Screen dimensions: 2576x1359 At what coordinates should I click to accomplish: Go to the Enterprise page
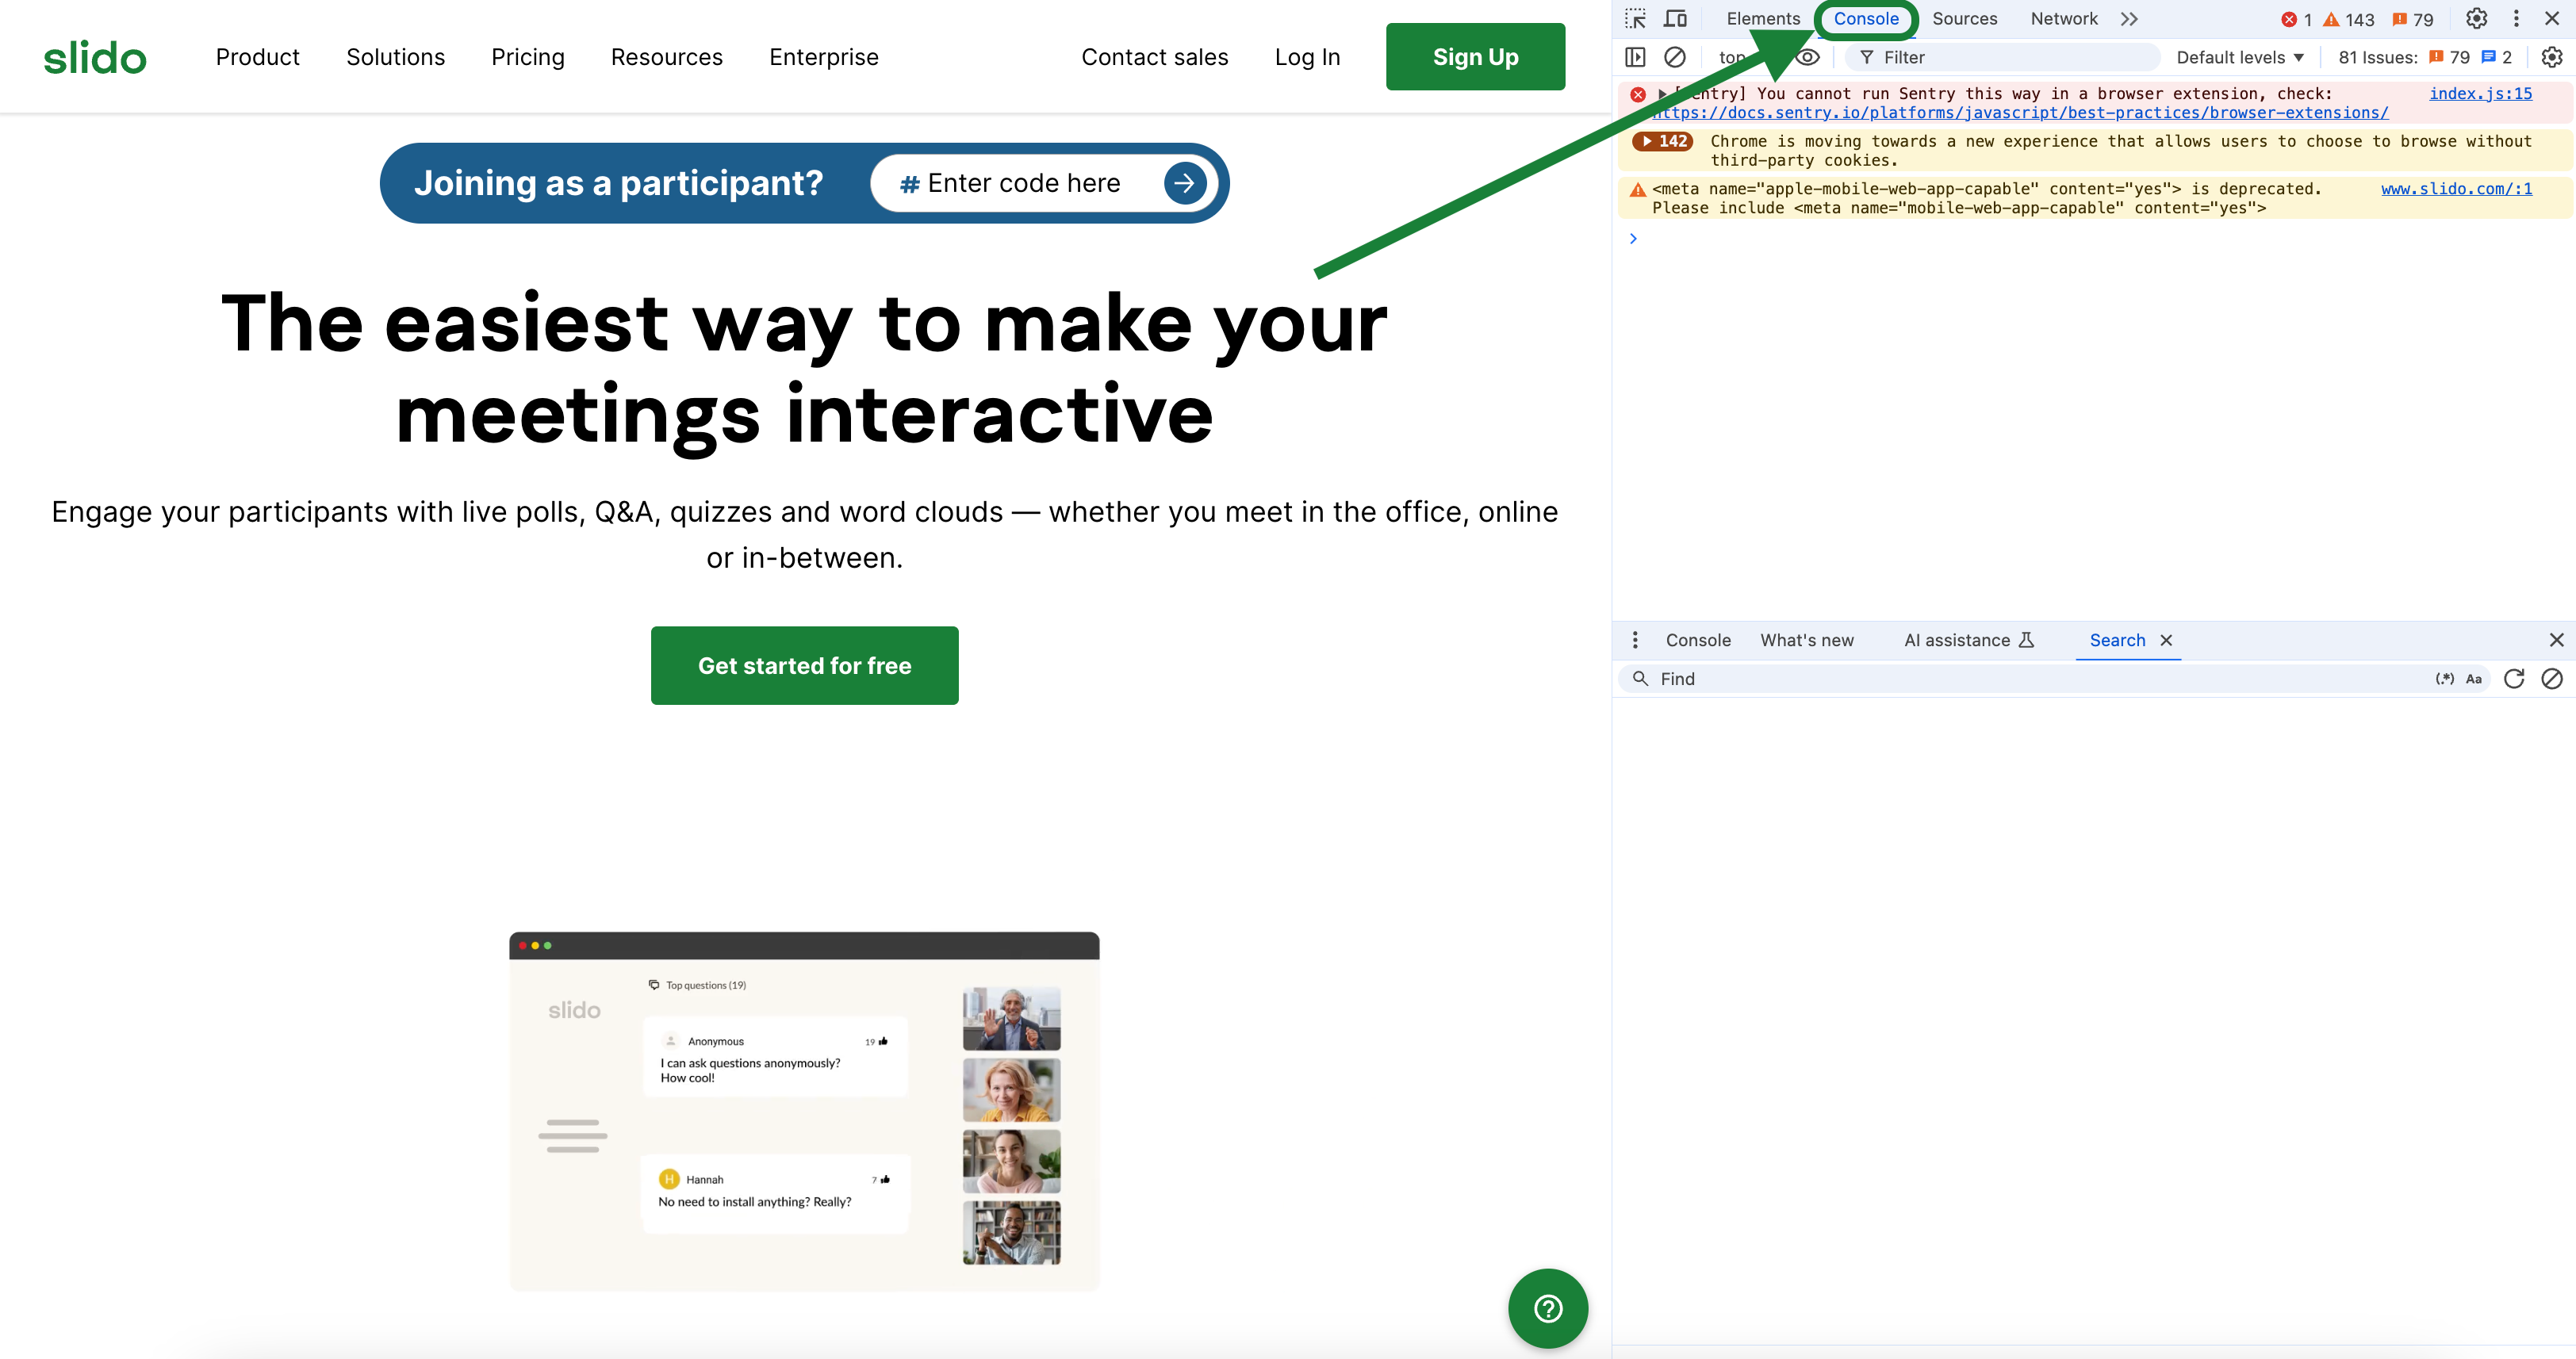point(824,57)
